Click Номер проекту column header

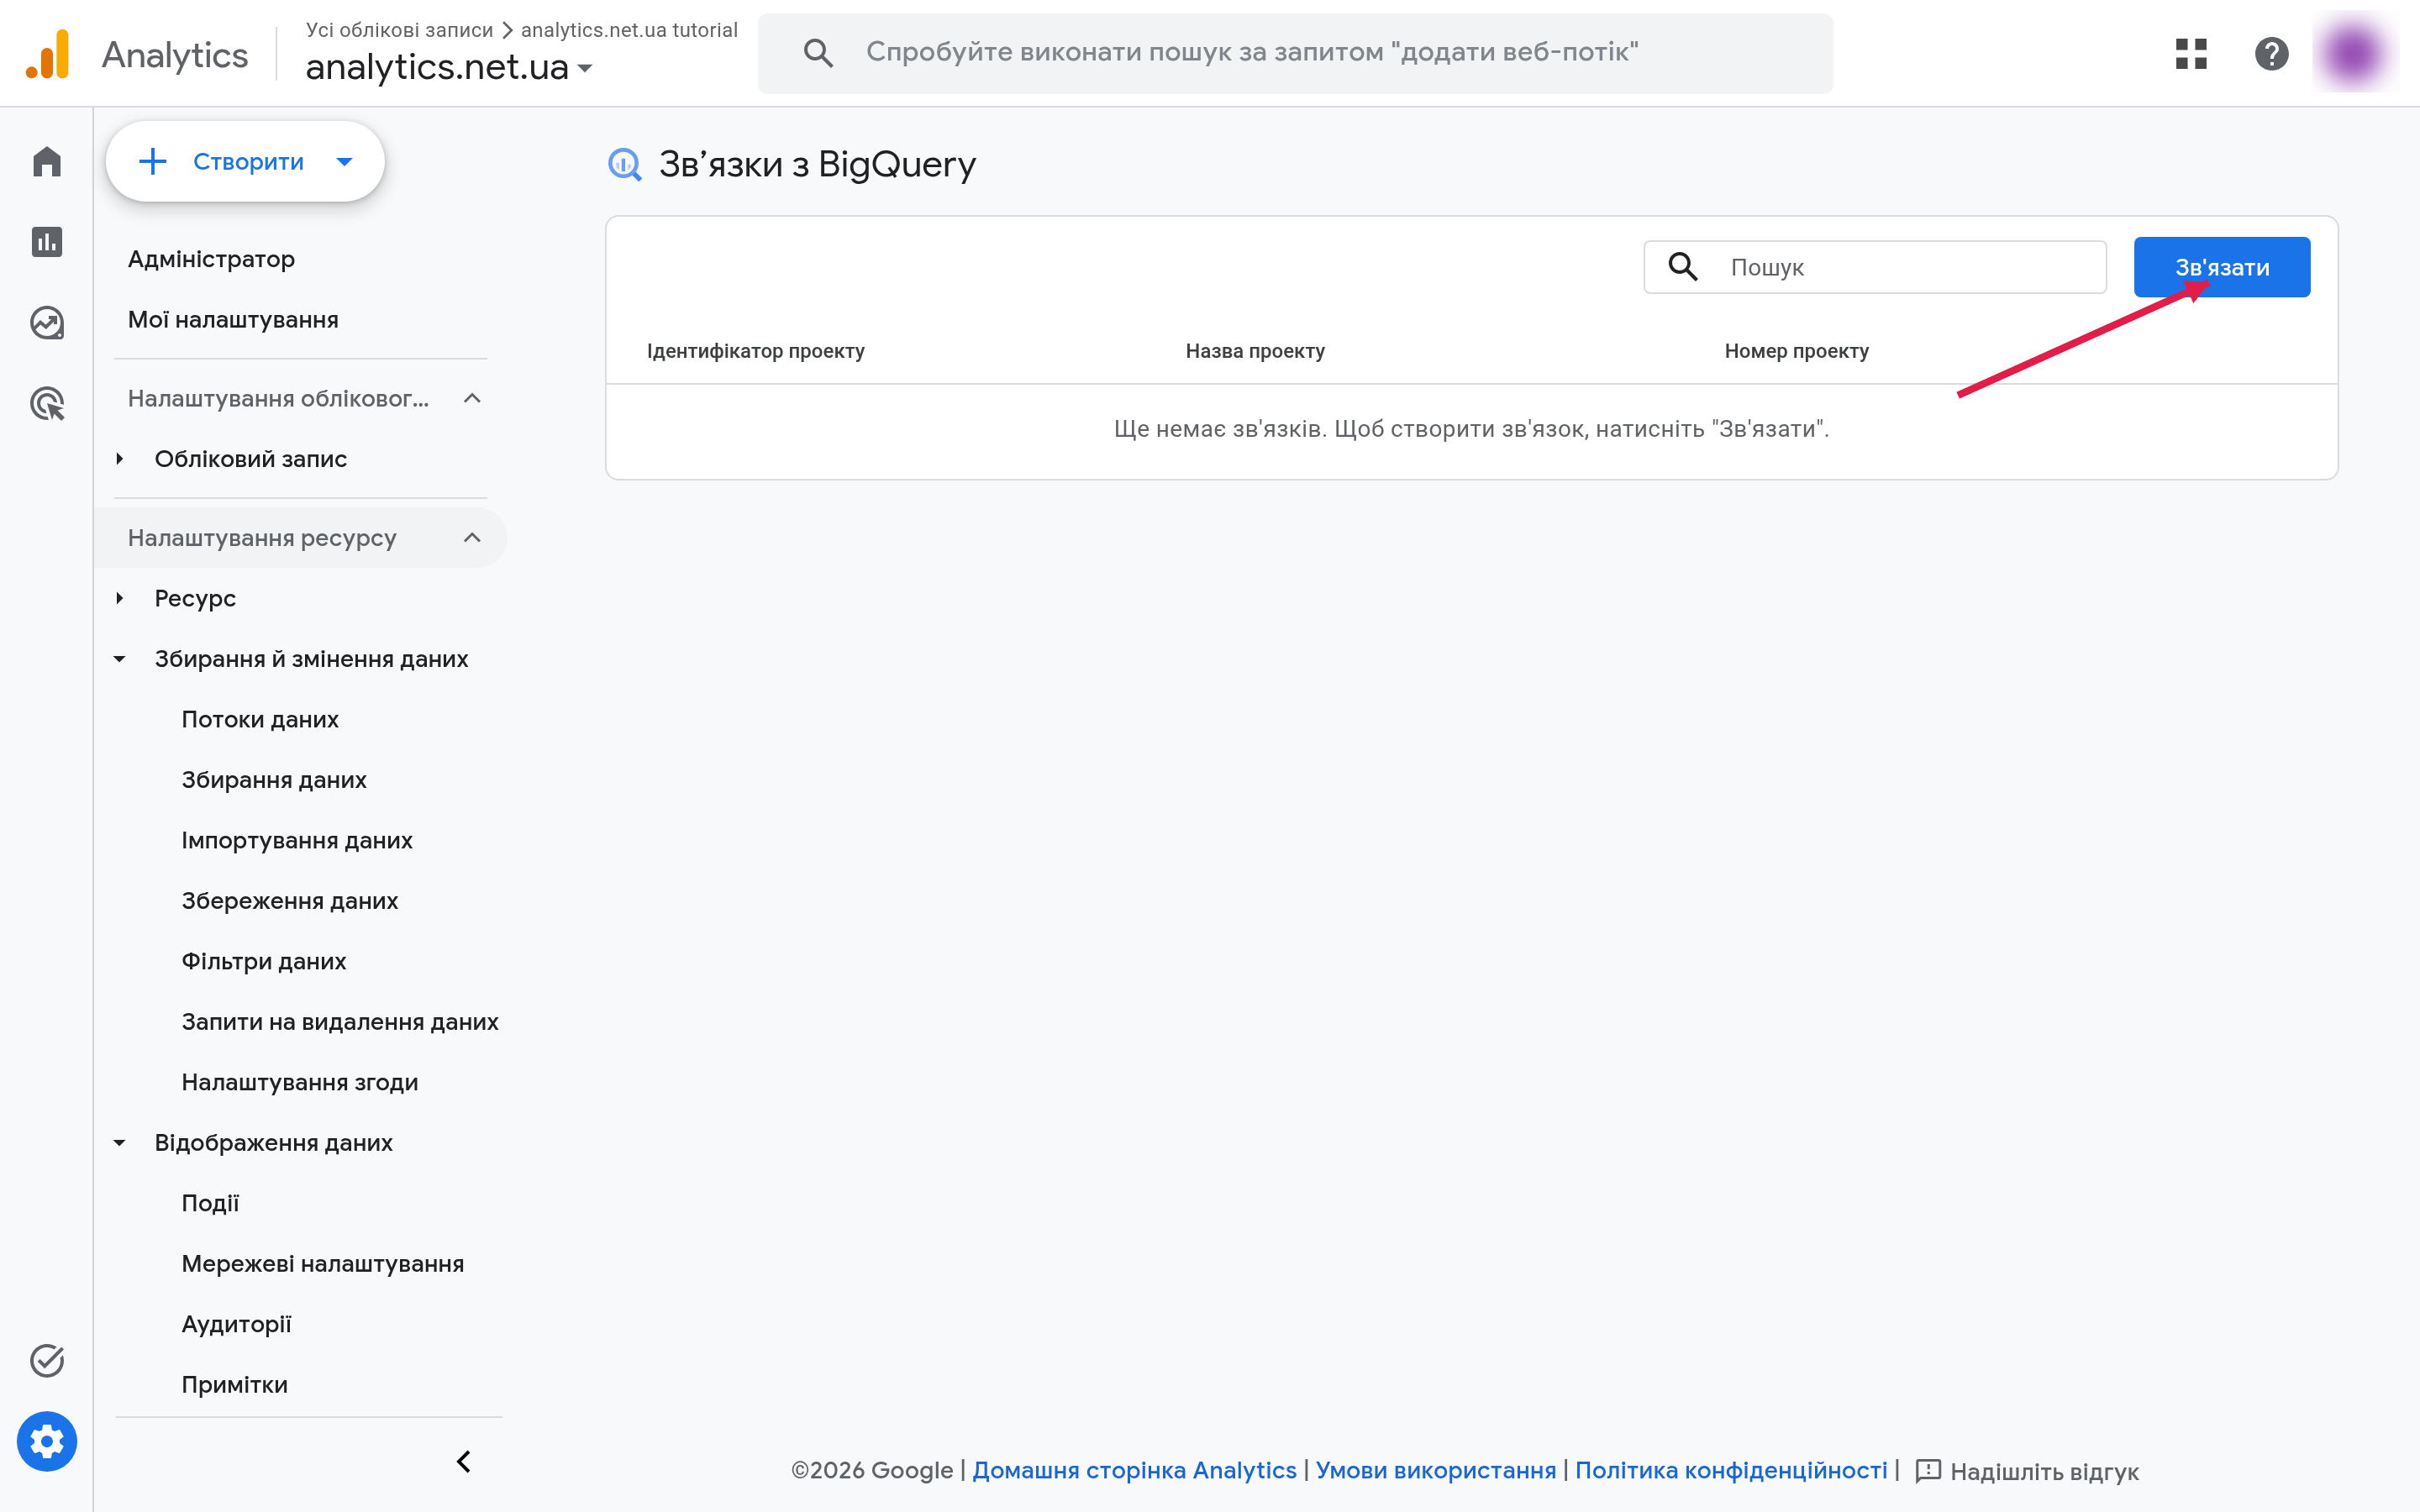(x=1796, y=351)
